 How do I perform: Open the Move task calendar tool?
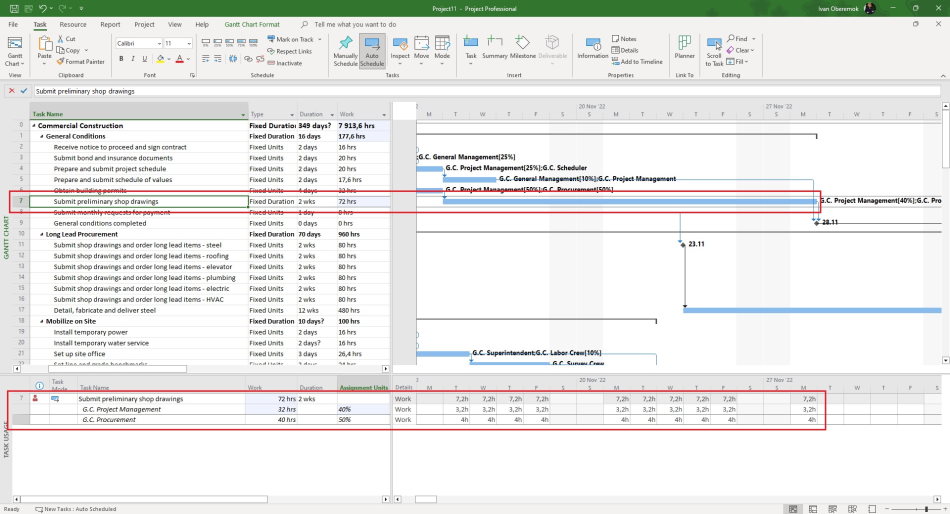tap(422, 50)
